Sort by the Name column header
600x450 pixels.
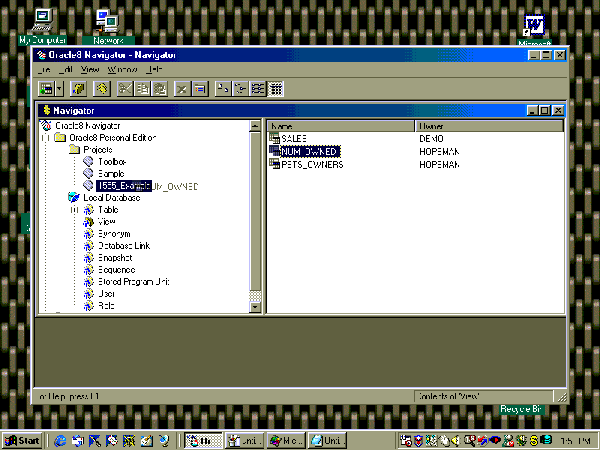[341, 126]
